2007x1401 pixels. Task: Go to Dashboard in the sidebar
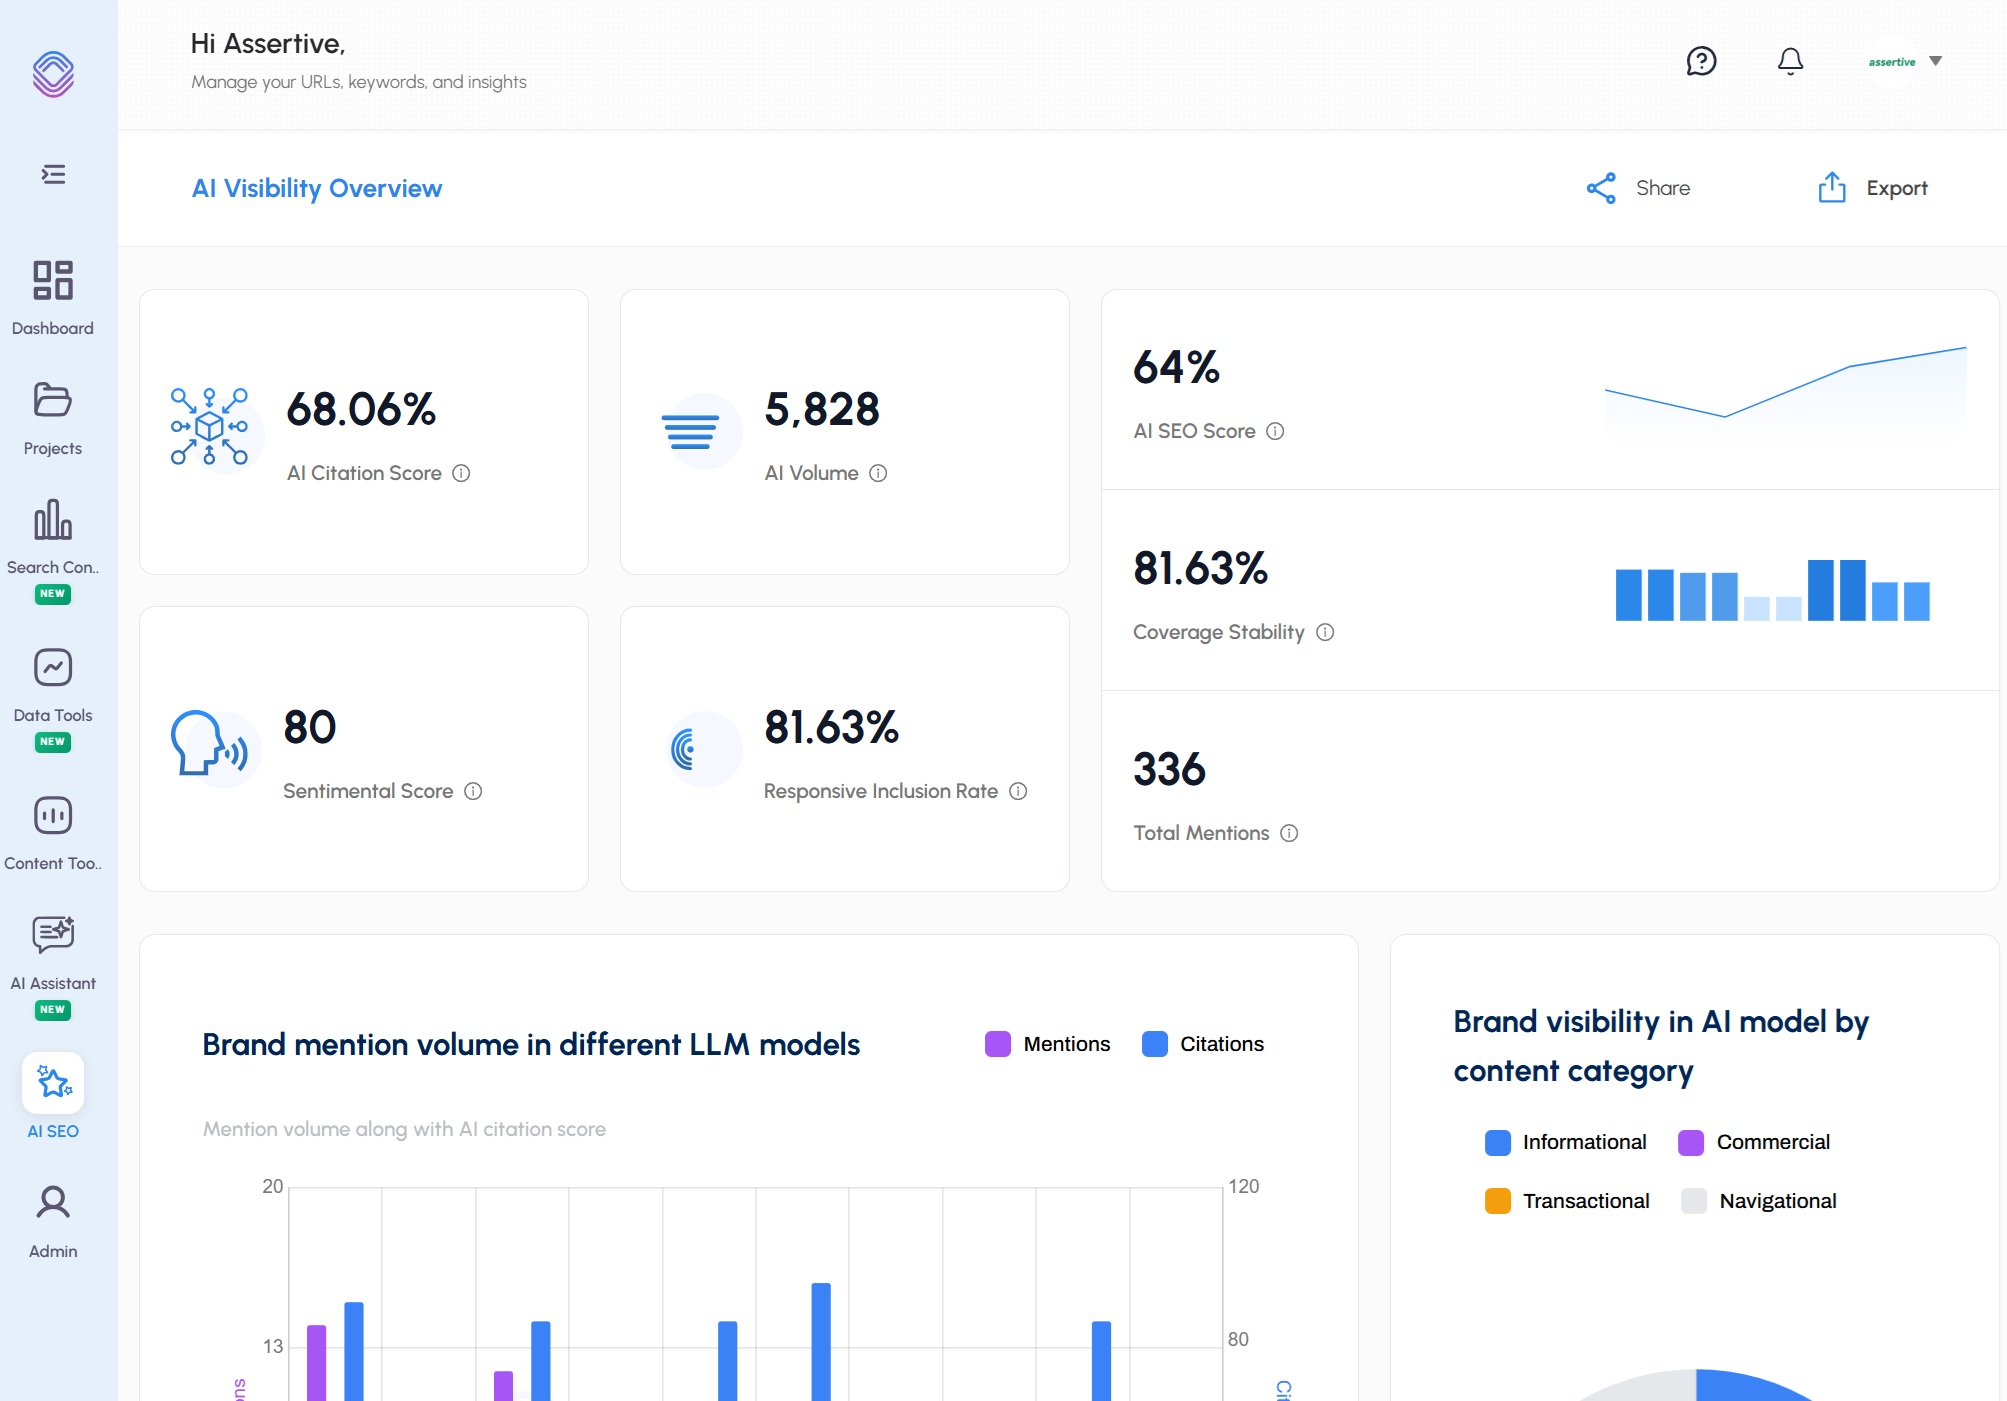[53, 328]
